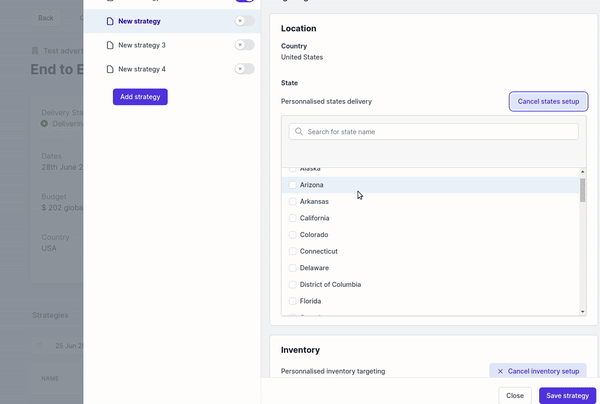Check the Florida checkbox
The height and width of the screenshot is (404, 600).
(293, 301)
